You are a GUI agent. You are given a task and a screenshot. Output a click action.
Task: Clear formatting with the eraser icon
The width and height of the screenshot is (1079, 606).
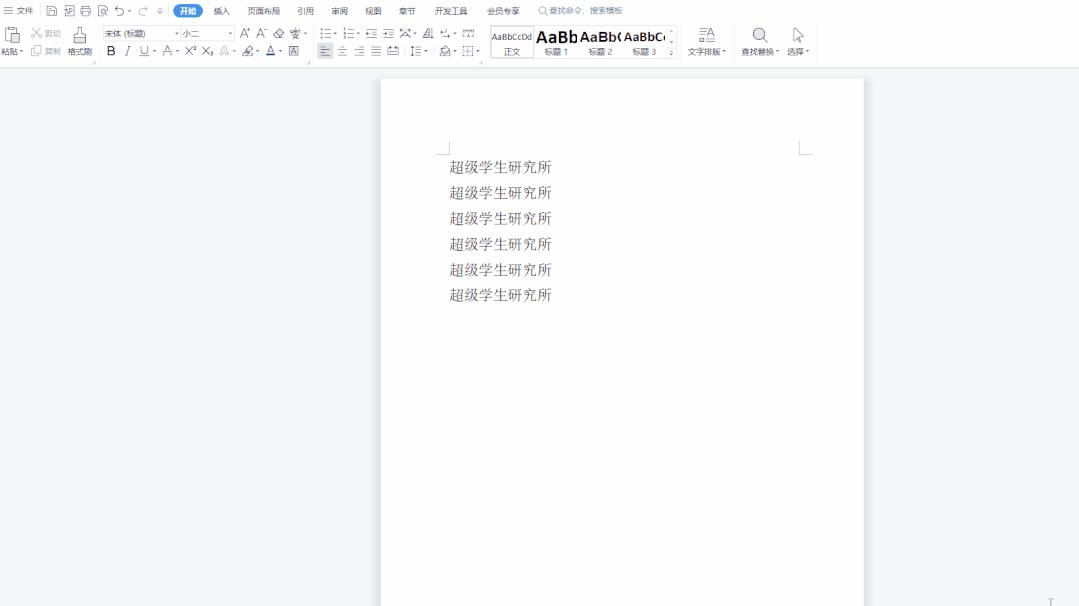click(x=279, y=33)
